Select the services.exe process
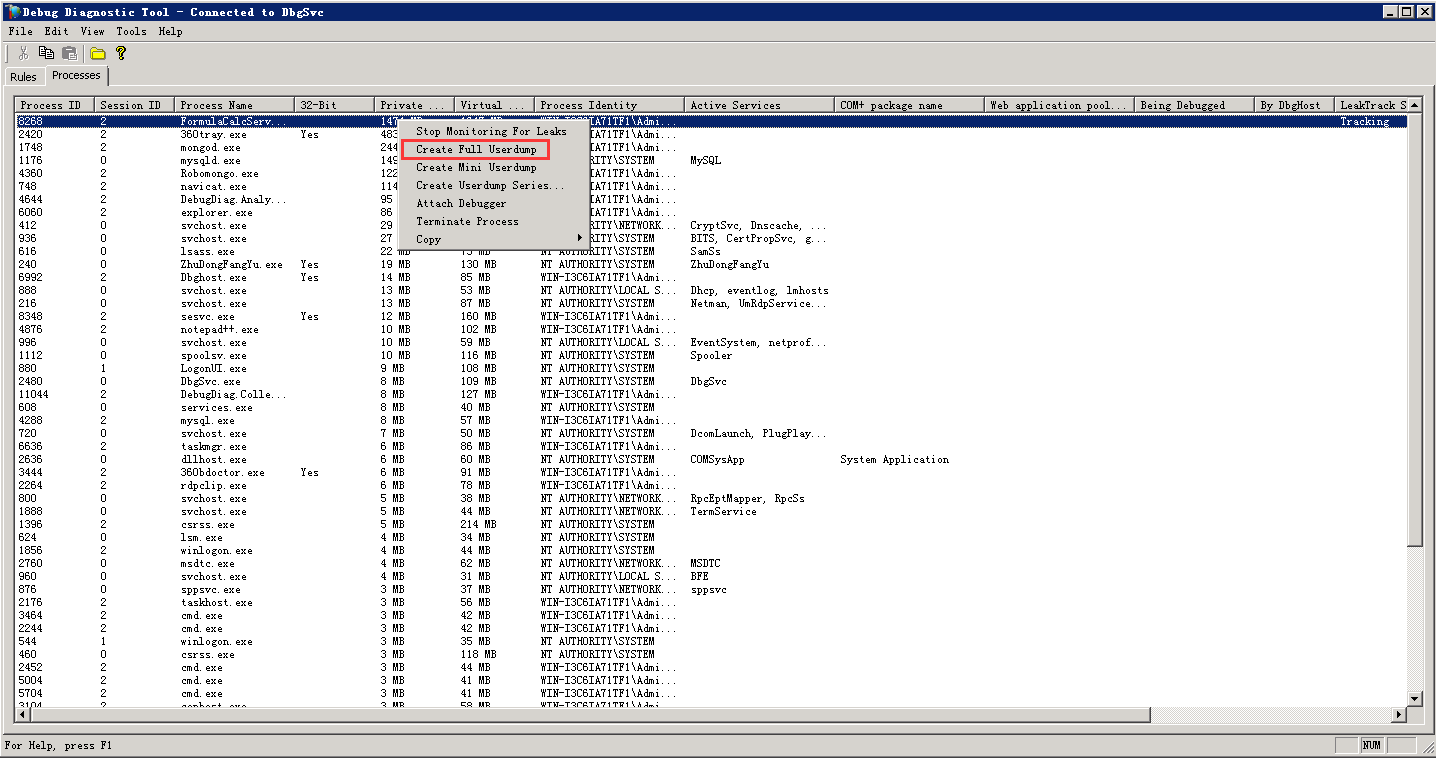The image size is (1436, 758). pyautogui.click(x=711, y=407)
